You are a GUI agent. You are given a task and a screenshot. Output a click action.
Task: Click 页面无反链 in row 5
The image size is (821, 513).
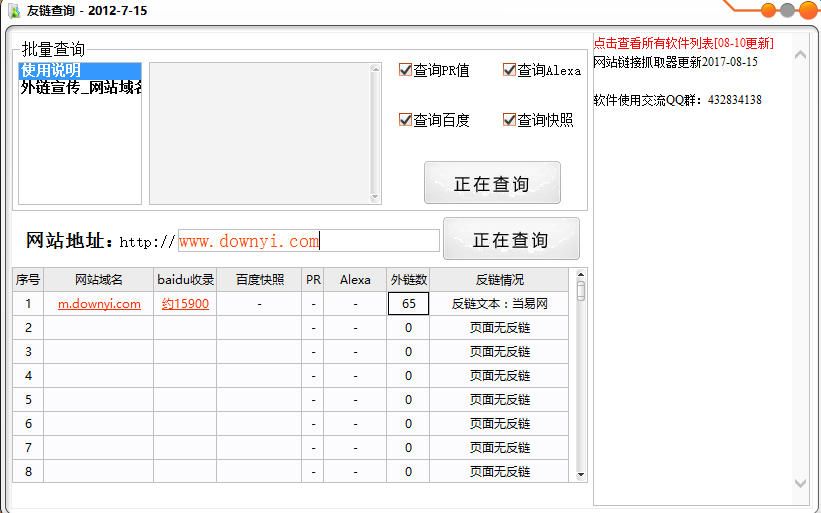coord(499,400)
